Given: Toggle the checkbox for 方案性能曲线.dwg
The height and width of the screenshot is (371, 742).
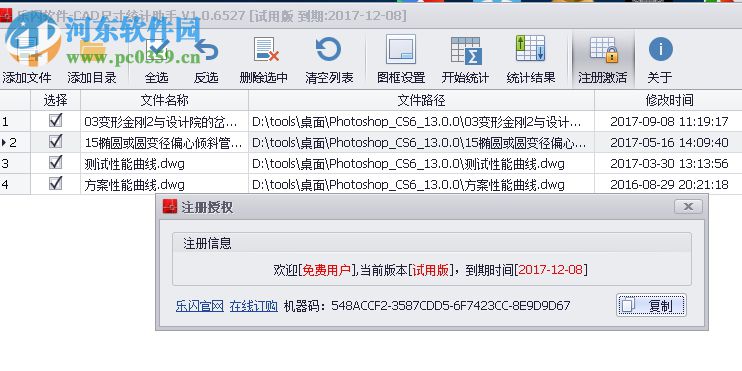Looking at the screenshot, I should point(55,183).
